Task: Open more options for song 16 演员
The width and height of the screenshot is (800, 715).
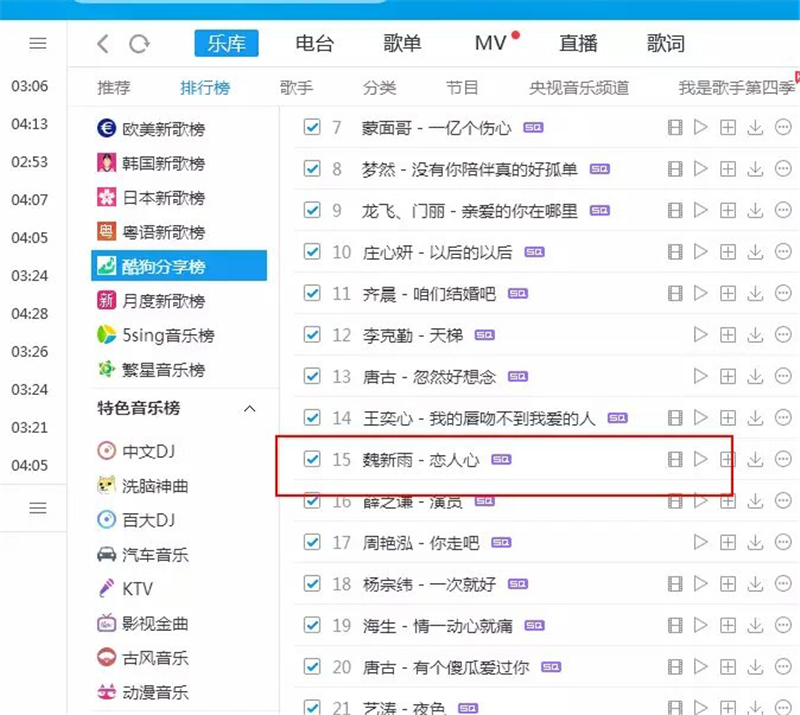Action: pos(783,501)
